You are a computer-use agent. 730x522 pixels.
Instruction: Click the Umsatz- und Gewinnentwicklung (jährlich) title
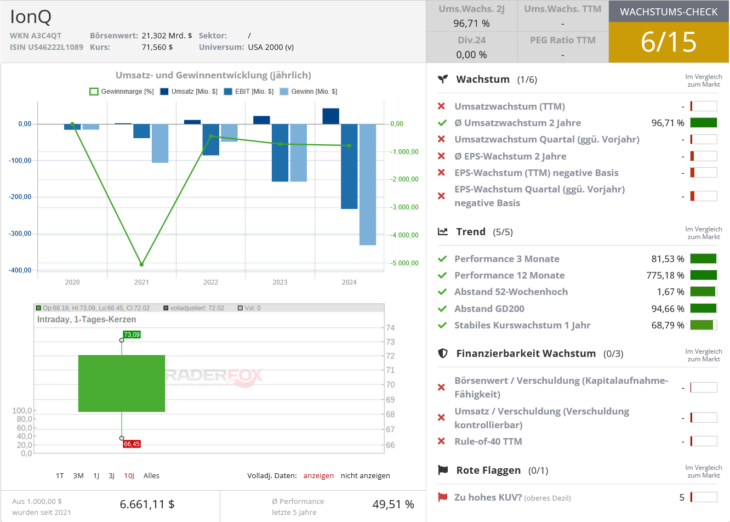[213, 75]
